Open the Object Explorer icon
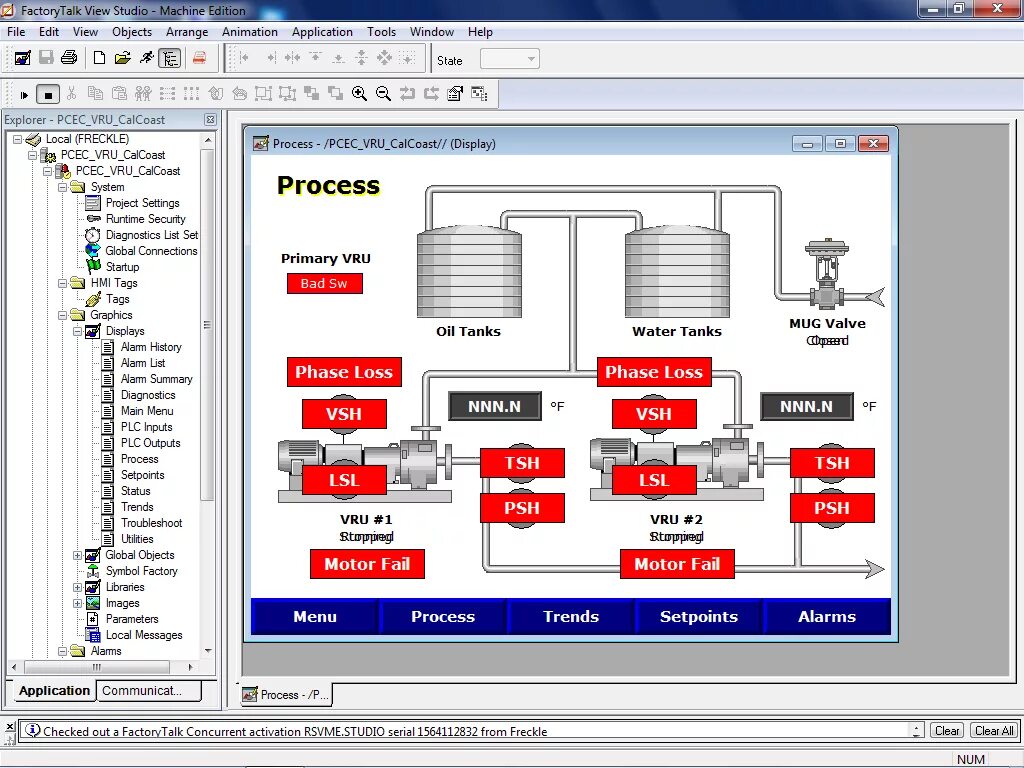The height and width of the screenshot is (768, 1024). pos(479,94)
